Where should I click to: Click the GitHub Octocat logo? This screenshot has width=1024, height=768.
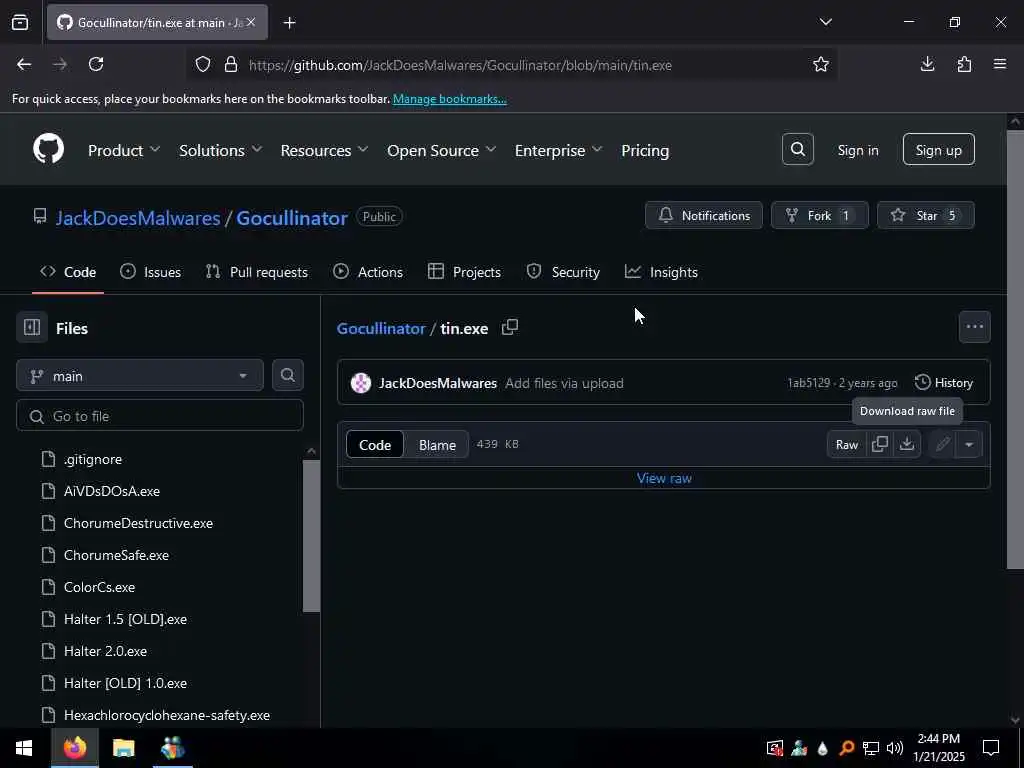click(x=48, y=150)
